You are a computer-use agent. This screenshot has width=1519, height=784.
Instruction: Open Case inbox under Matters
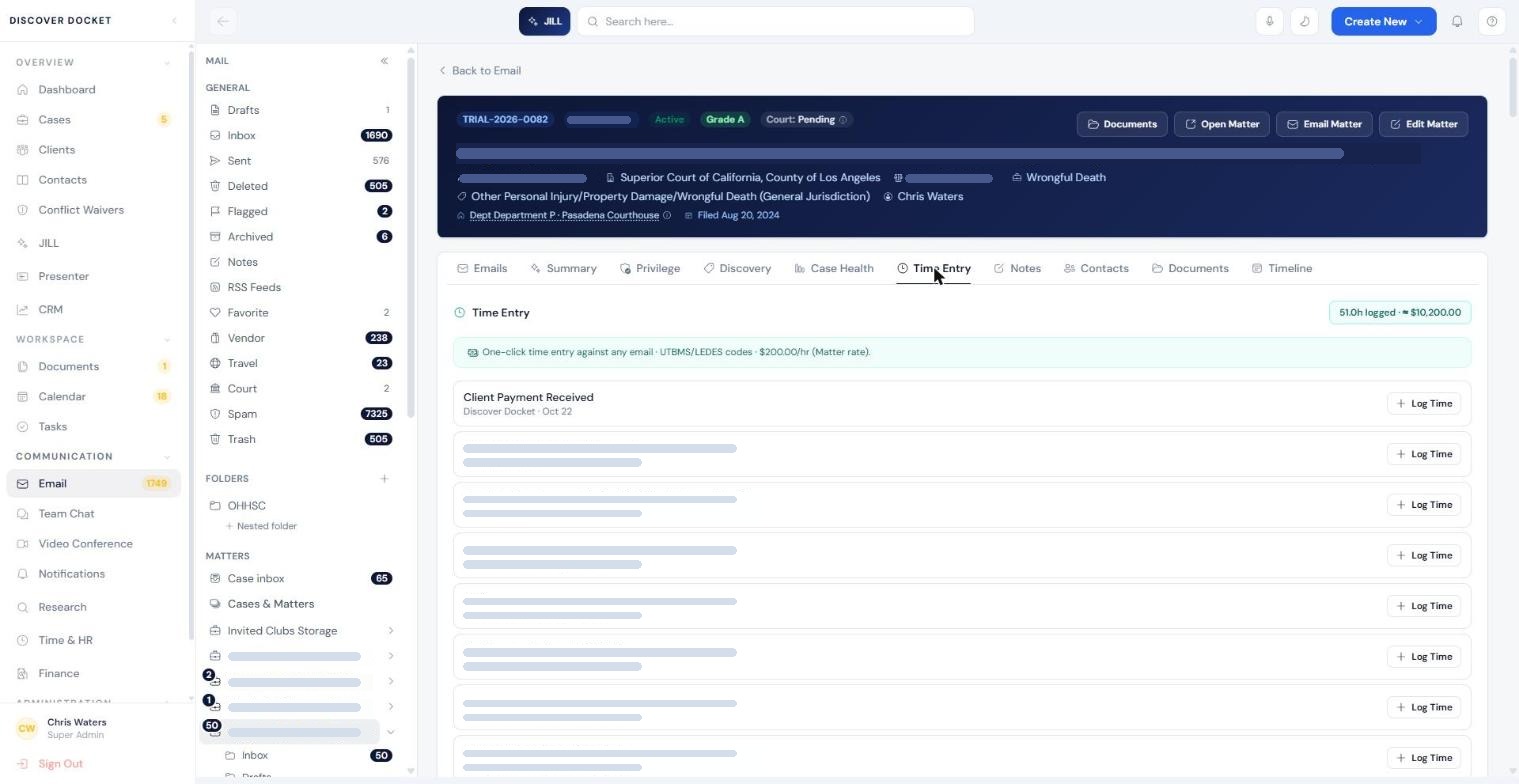pyautogui.click(x=300, y=579)
